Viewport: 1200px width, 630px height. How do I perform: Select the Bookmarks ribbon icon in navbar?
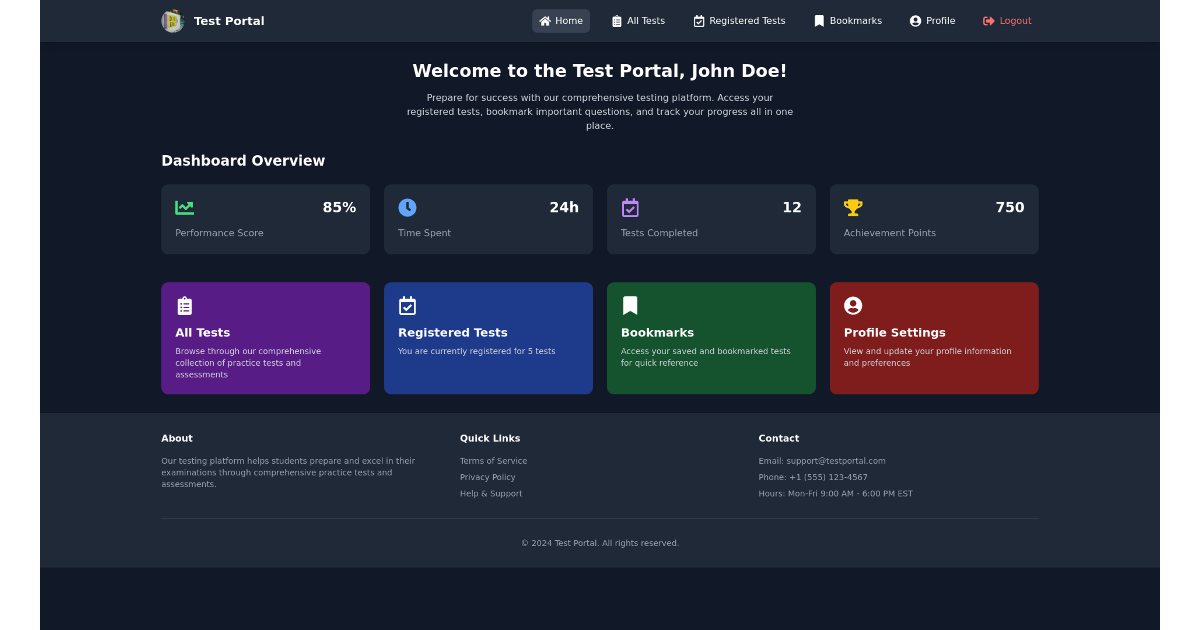(817, 20)
